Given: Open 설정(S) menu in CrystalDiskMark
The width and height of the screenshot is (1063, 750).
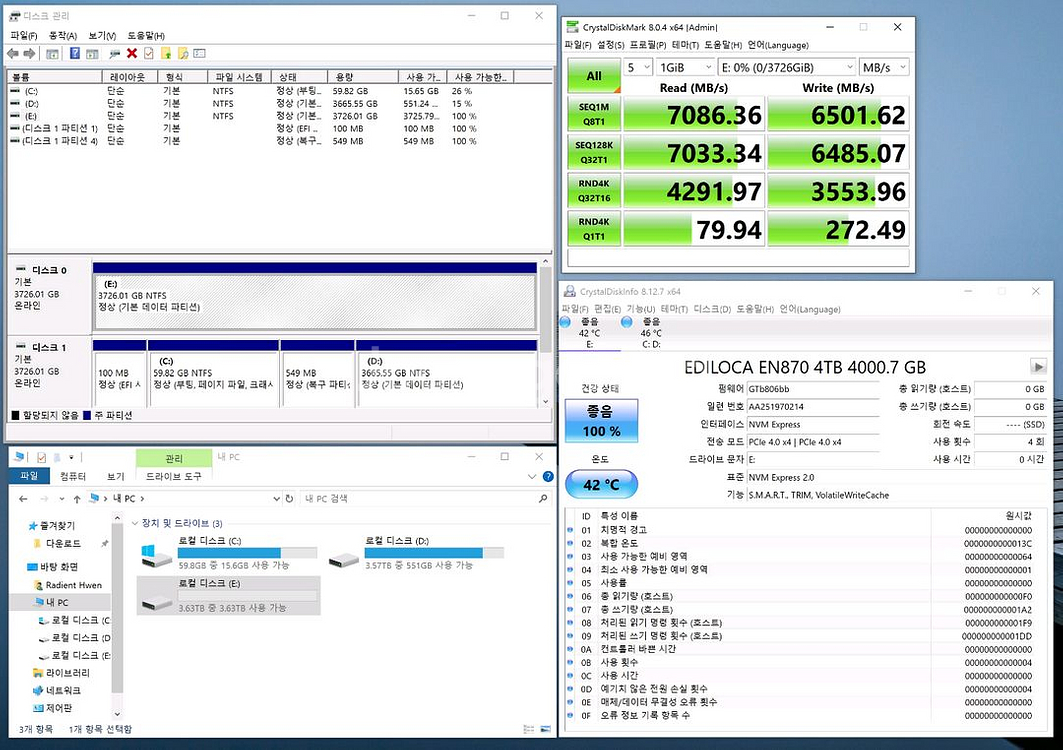Looking at the screenshot, I should click(611, 45).
